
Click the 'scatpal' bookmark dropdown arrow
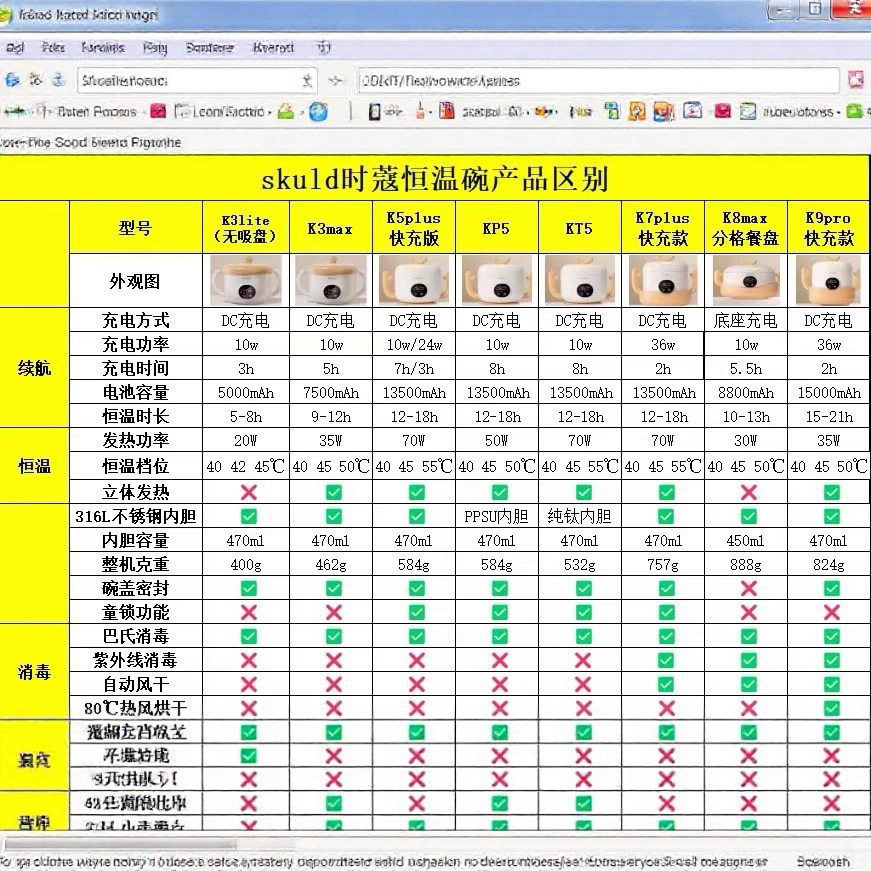point(527,112)
